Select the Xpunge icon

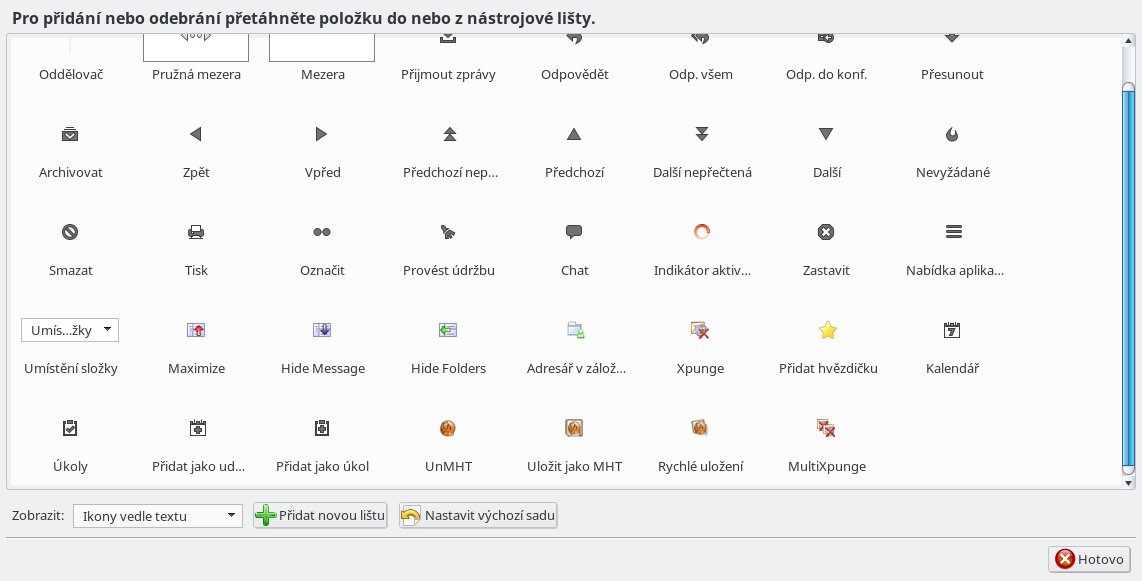700,331
